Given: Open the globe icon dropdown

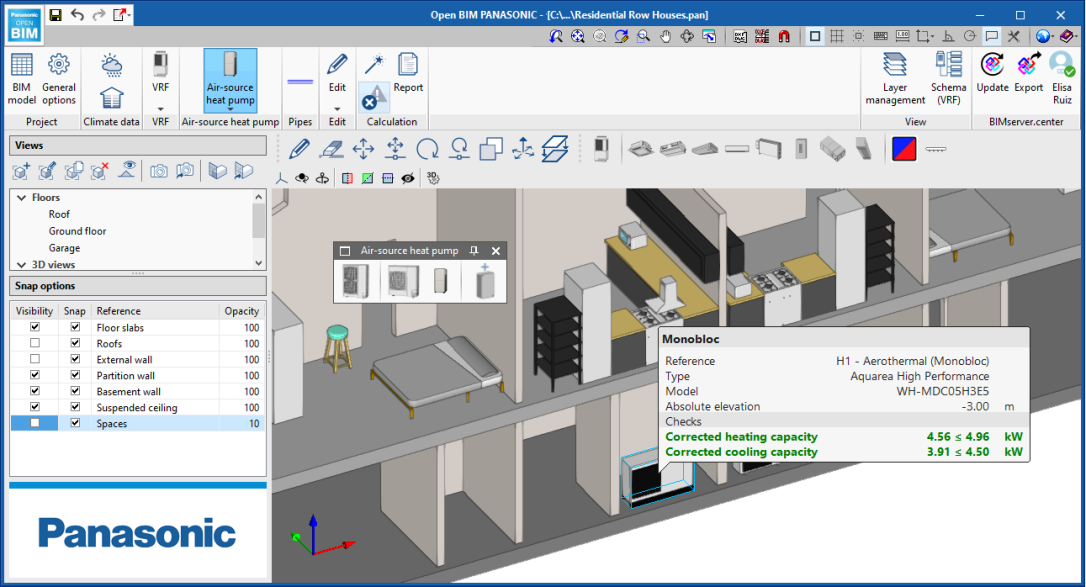Looking at the screenshot, I should 1053,37.
